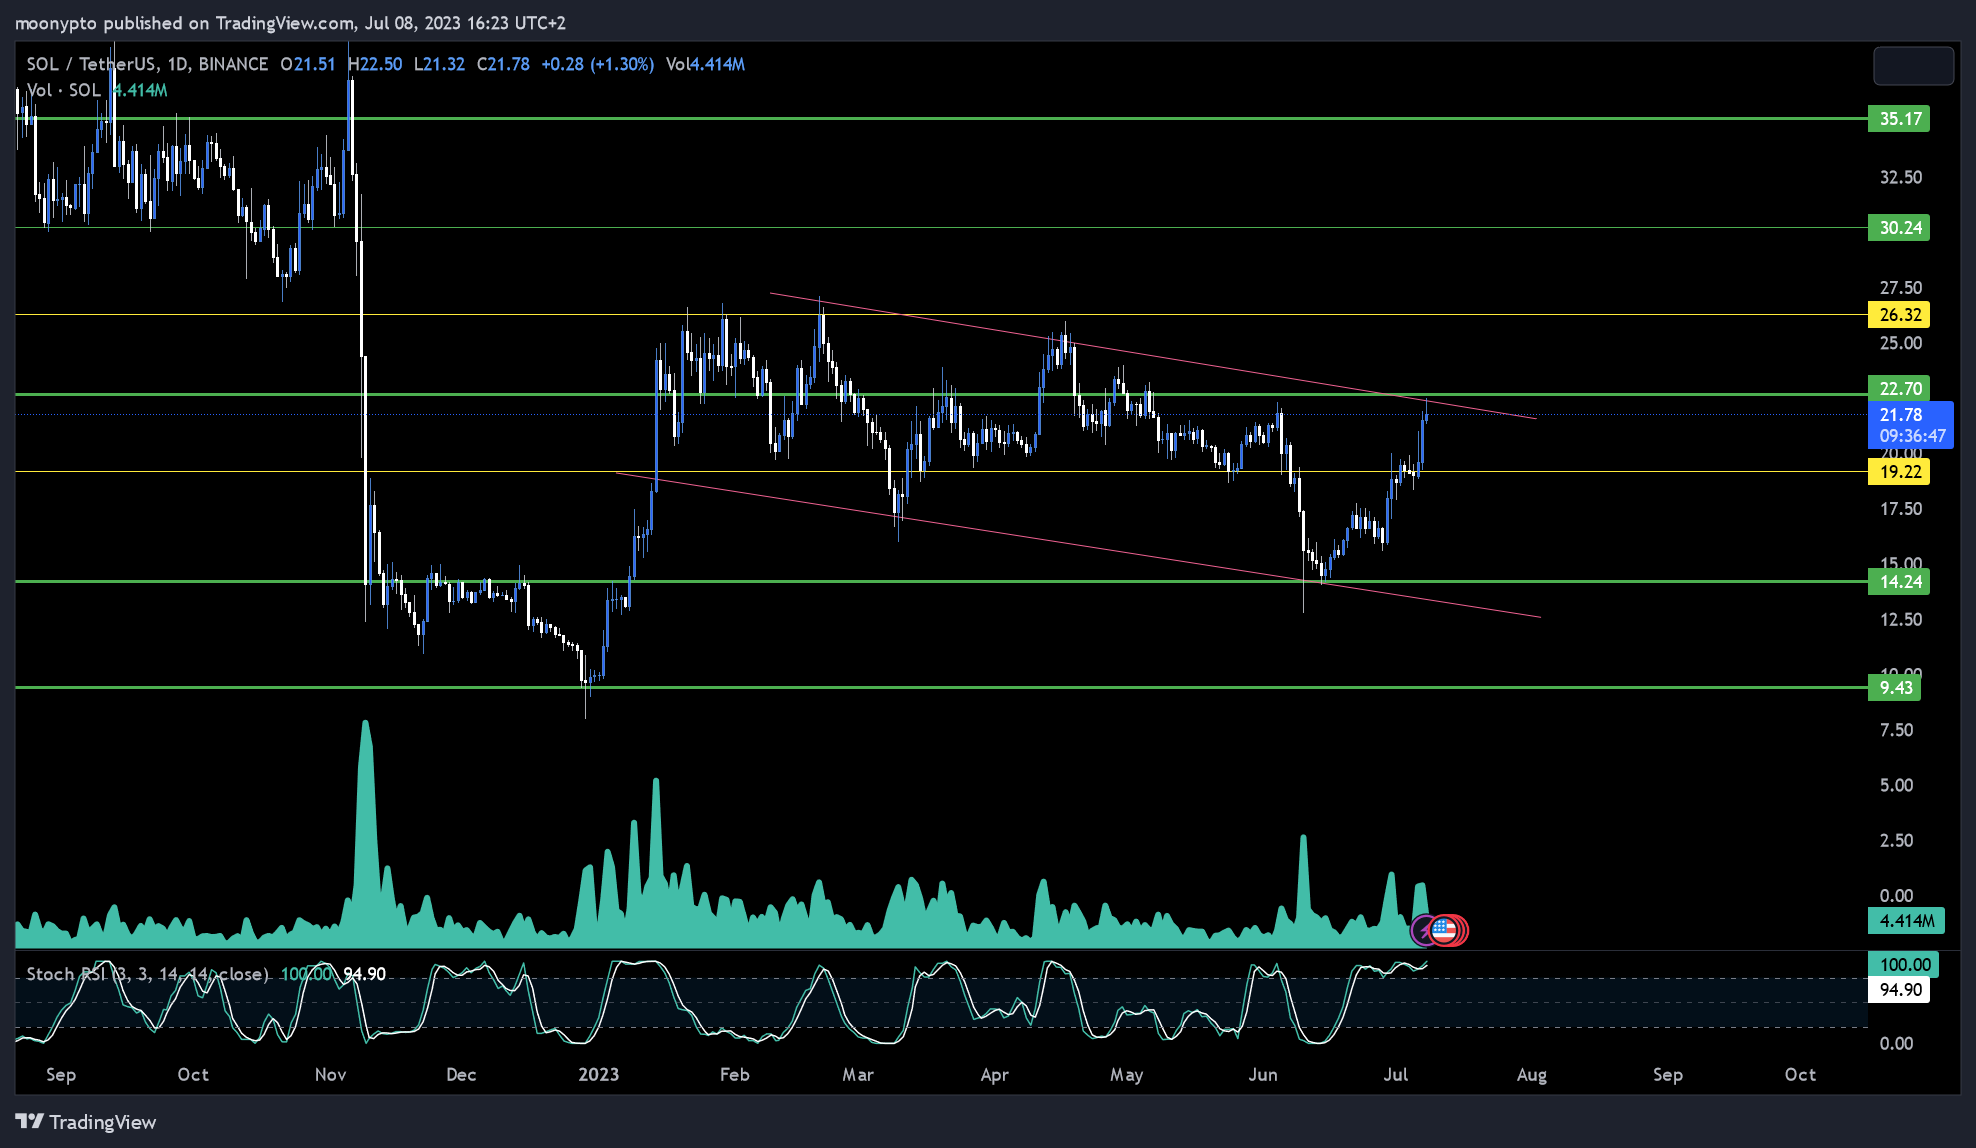Click the Nov label on time axis
Screen dimensions: 1976x1148
click(x=330, y=1075)
